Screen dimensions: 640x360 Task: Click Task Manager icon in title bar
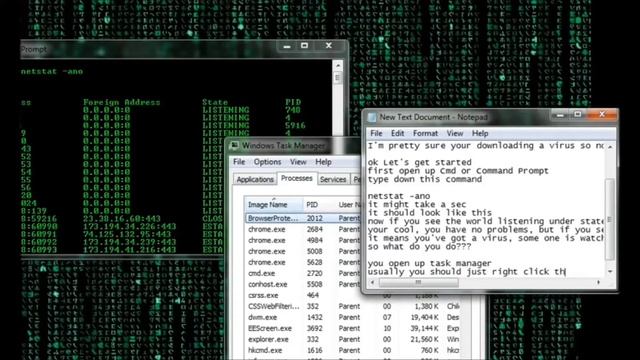234,146
